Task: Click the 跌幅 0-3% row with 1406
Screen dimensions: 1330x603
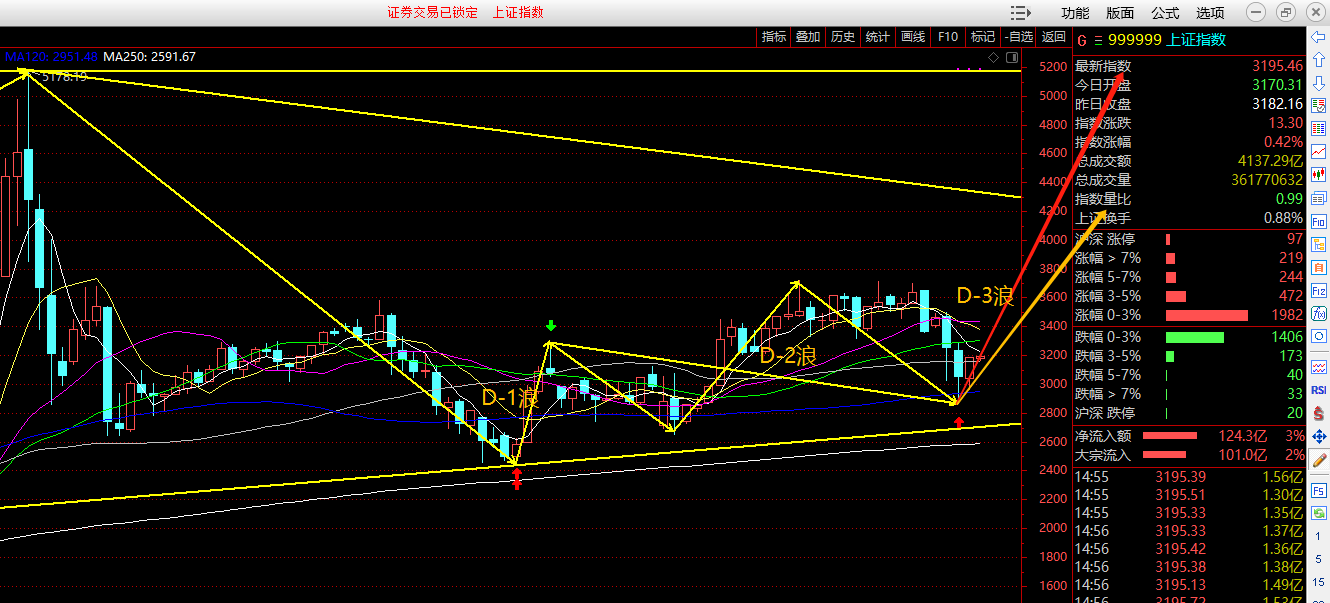Action: coord(1190,337)
